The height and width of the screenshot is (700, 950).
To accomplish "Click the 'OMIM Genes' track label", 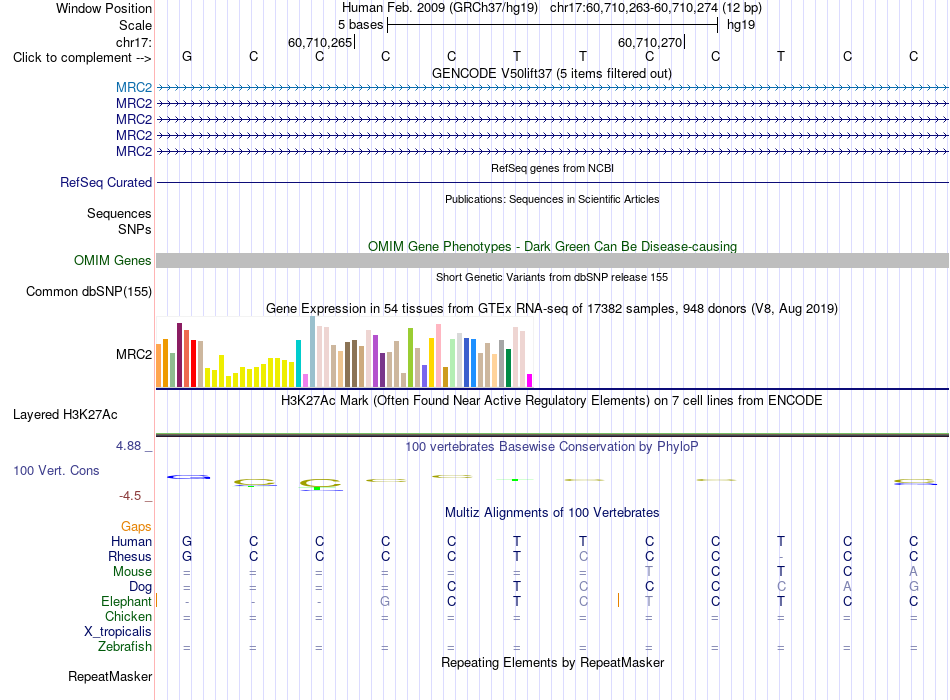I will coord(113,261).
